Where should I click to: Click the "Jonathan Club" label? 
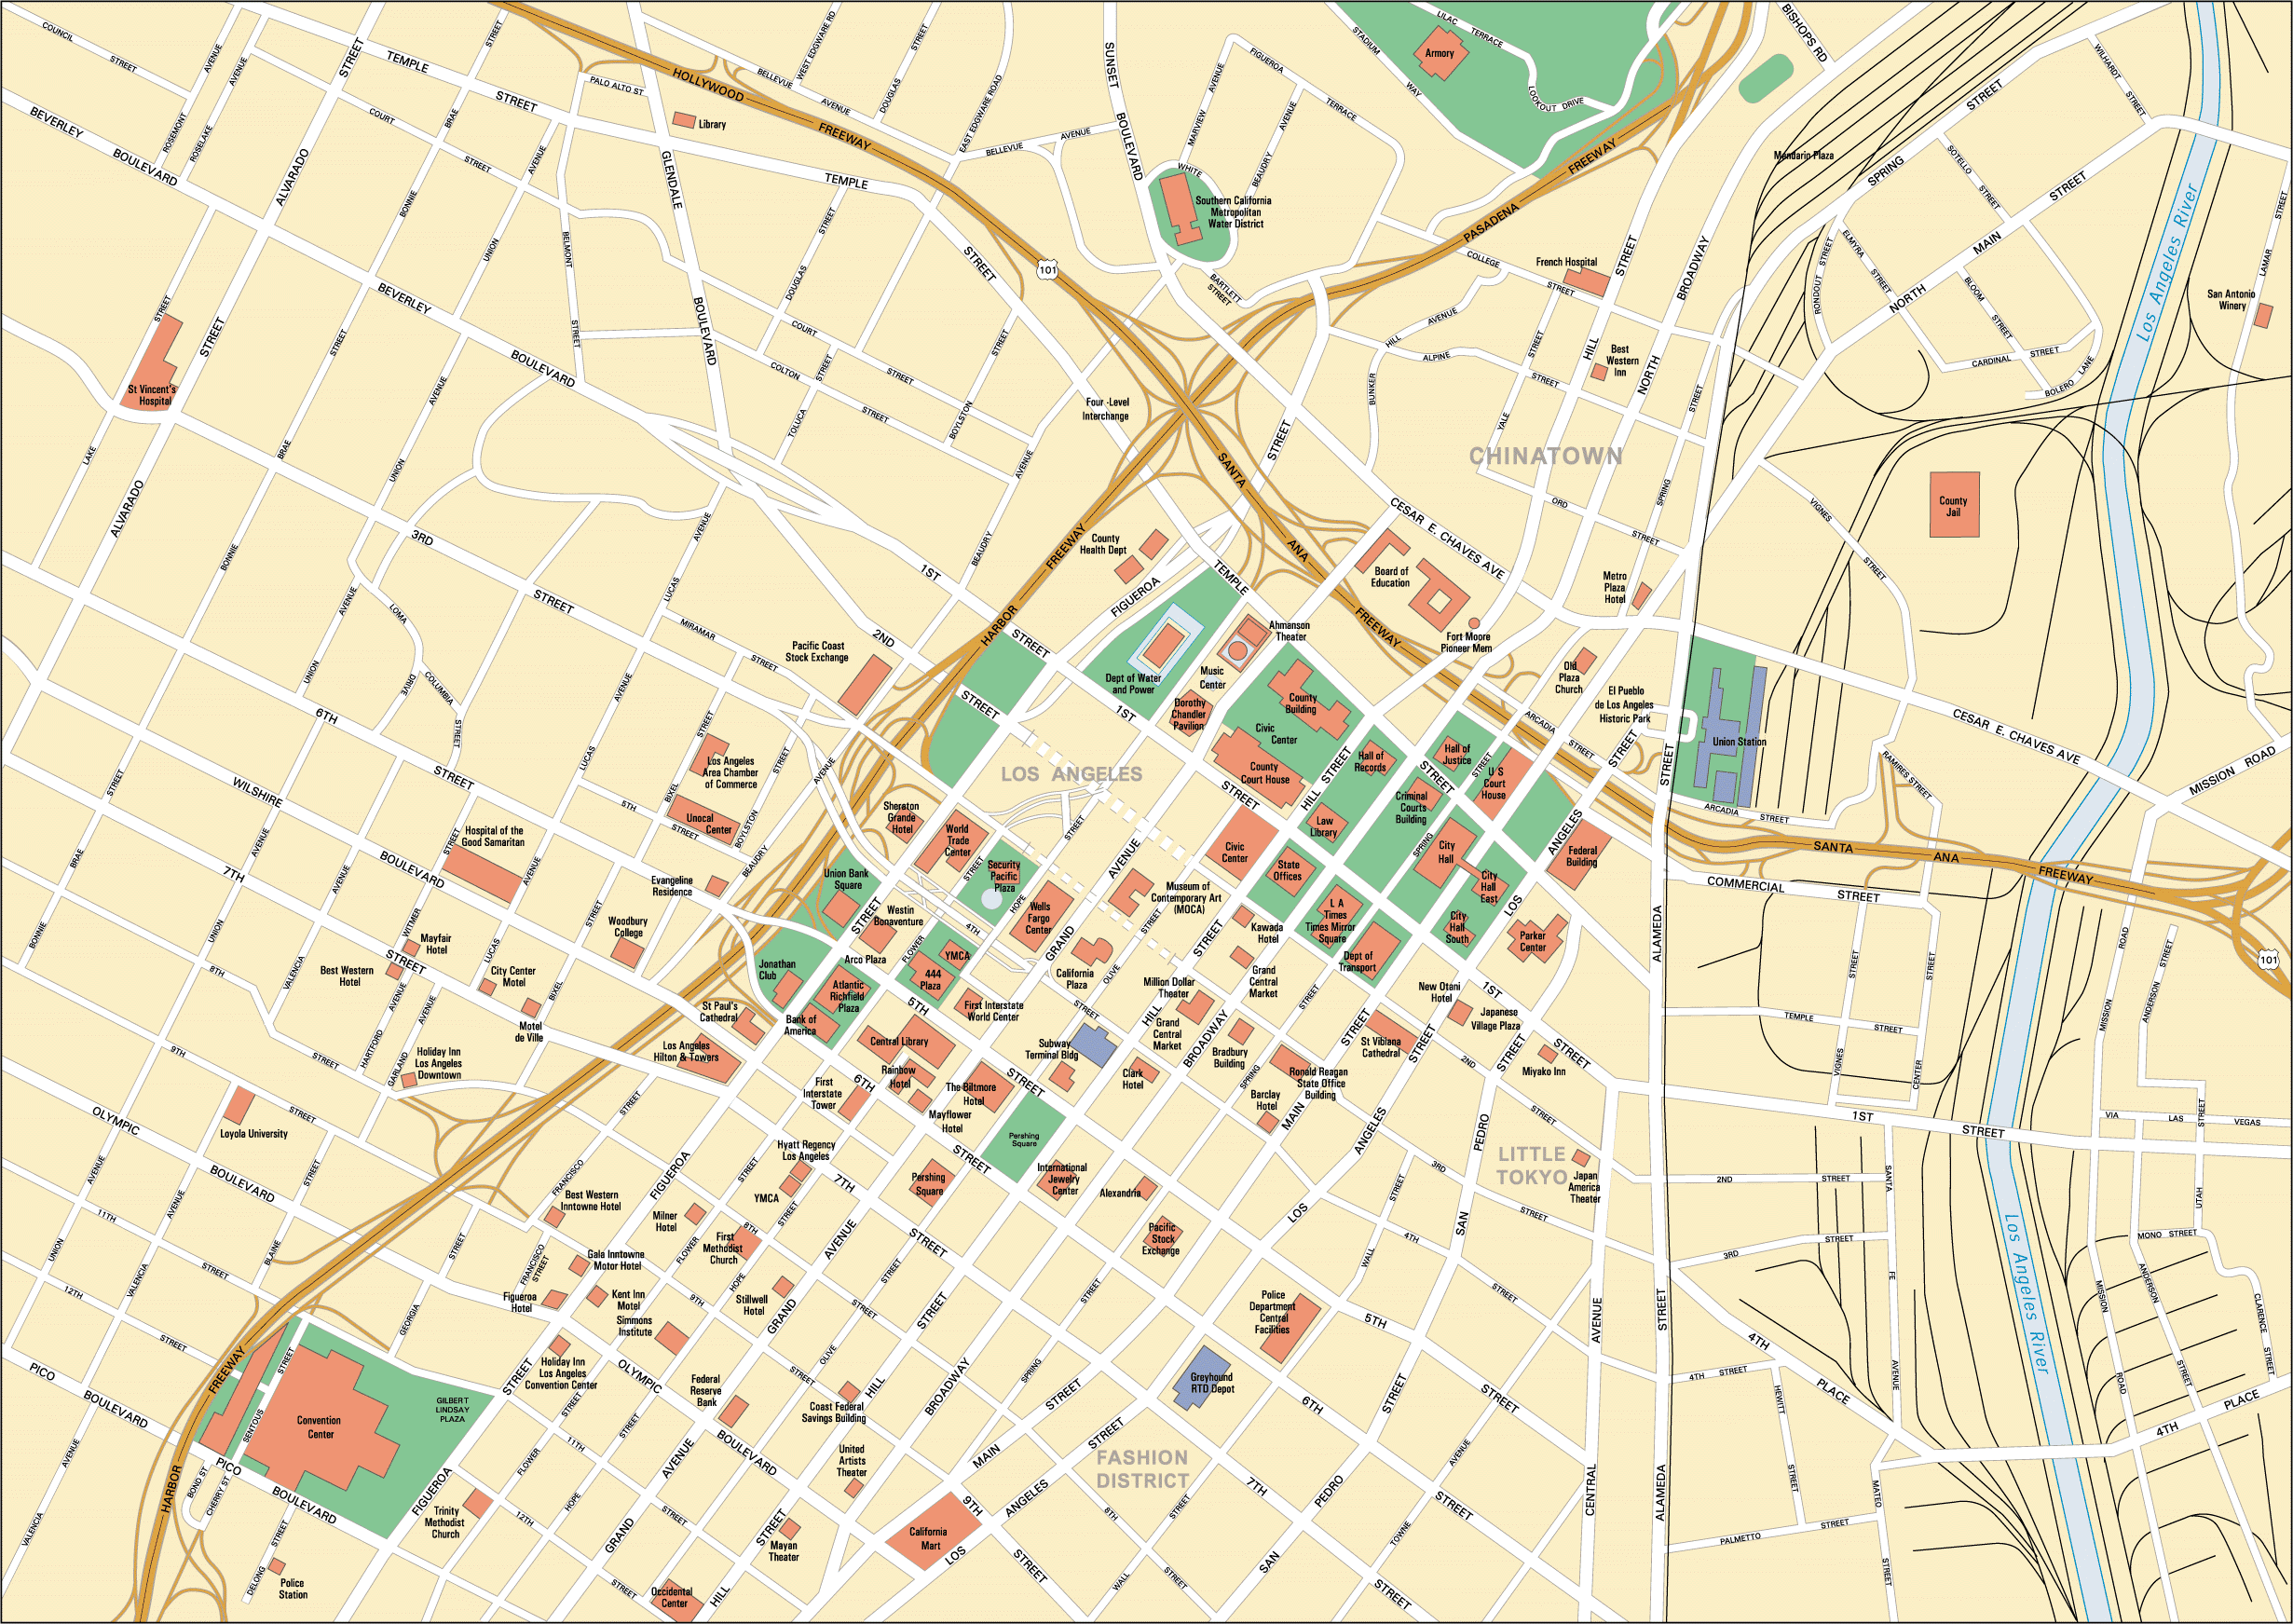(777, 970)
